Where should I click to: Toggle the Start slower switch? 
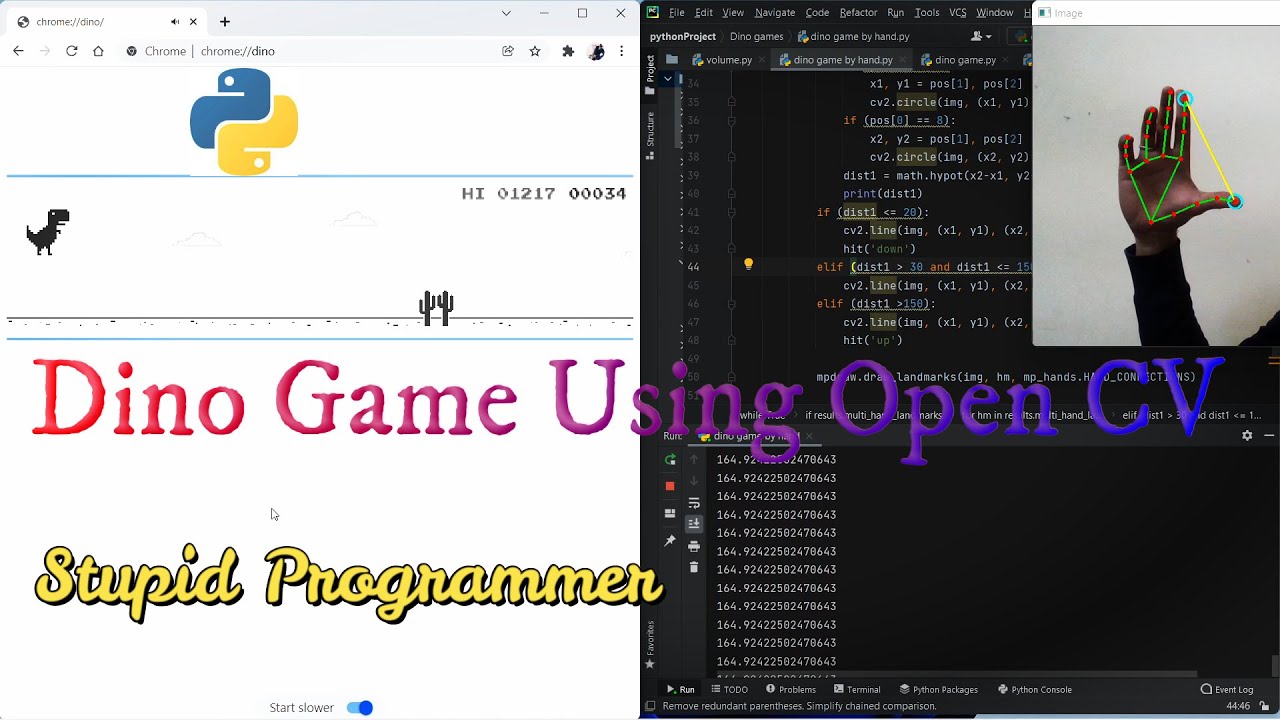point(359,708)
